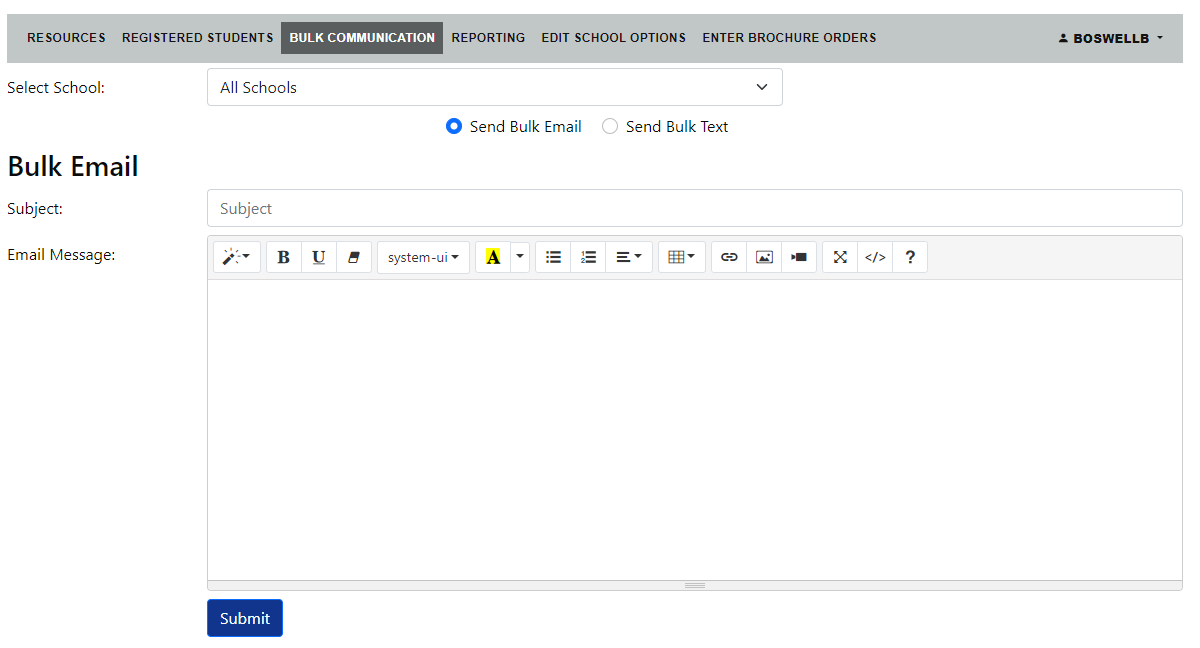
Task: Insert an ordered numbered list
Action: (x=588, y=257)
